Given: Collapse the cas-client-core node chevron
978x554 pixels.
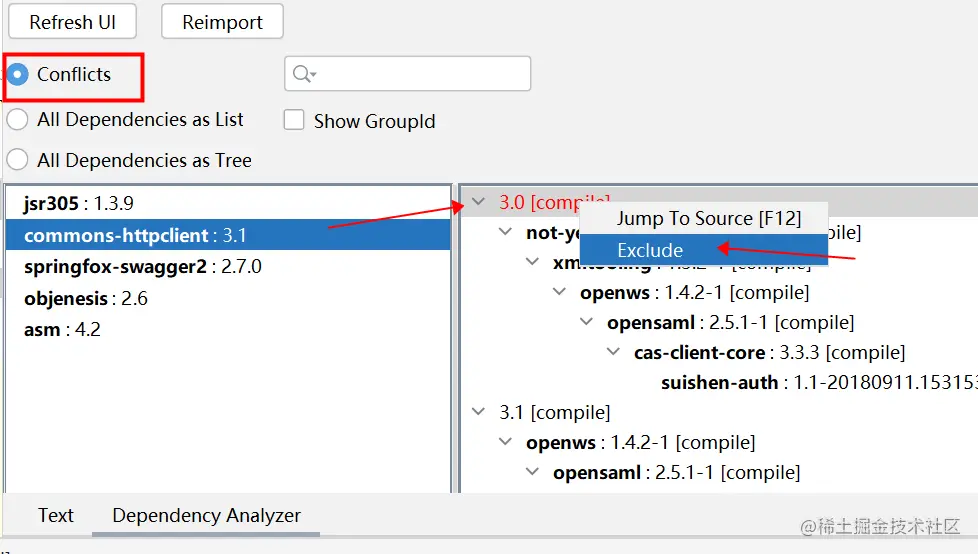Looking at the screenshot, I should click(614, 351).
